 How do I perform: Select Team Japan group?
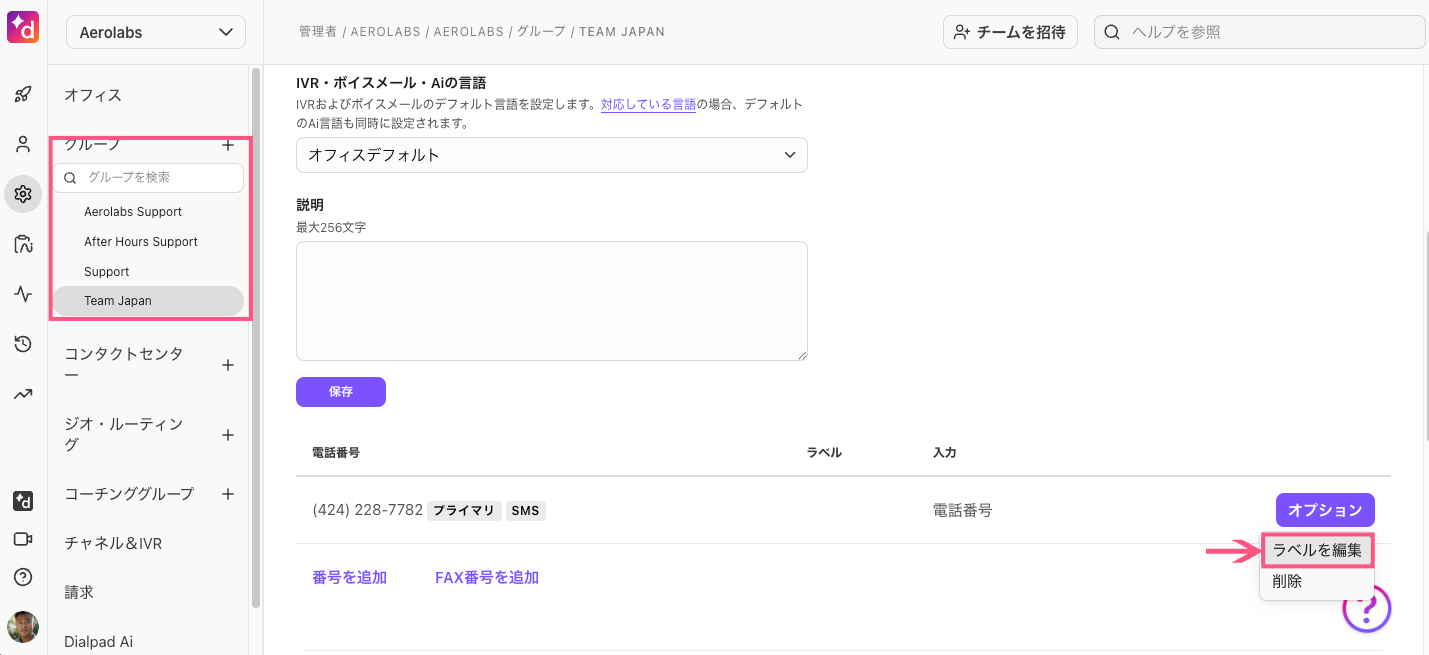(x=149, y=301)
